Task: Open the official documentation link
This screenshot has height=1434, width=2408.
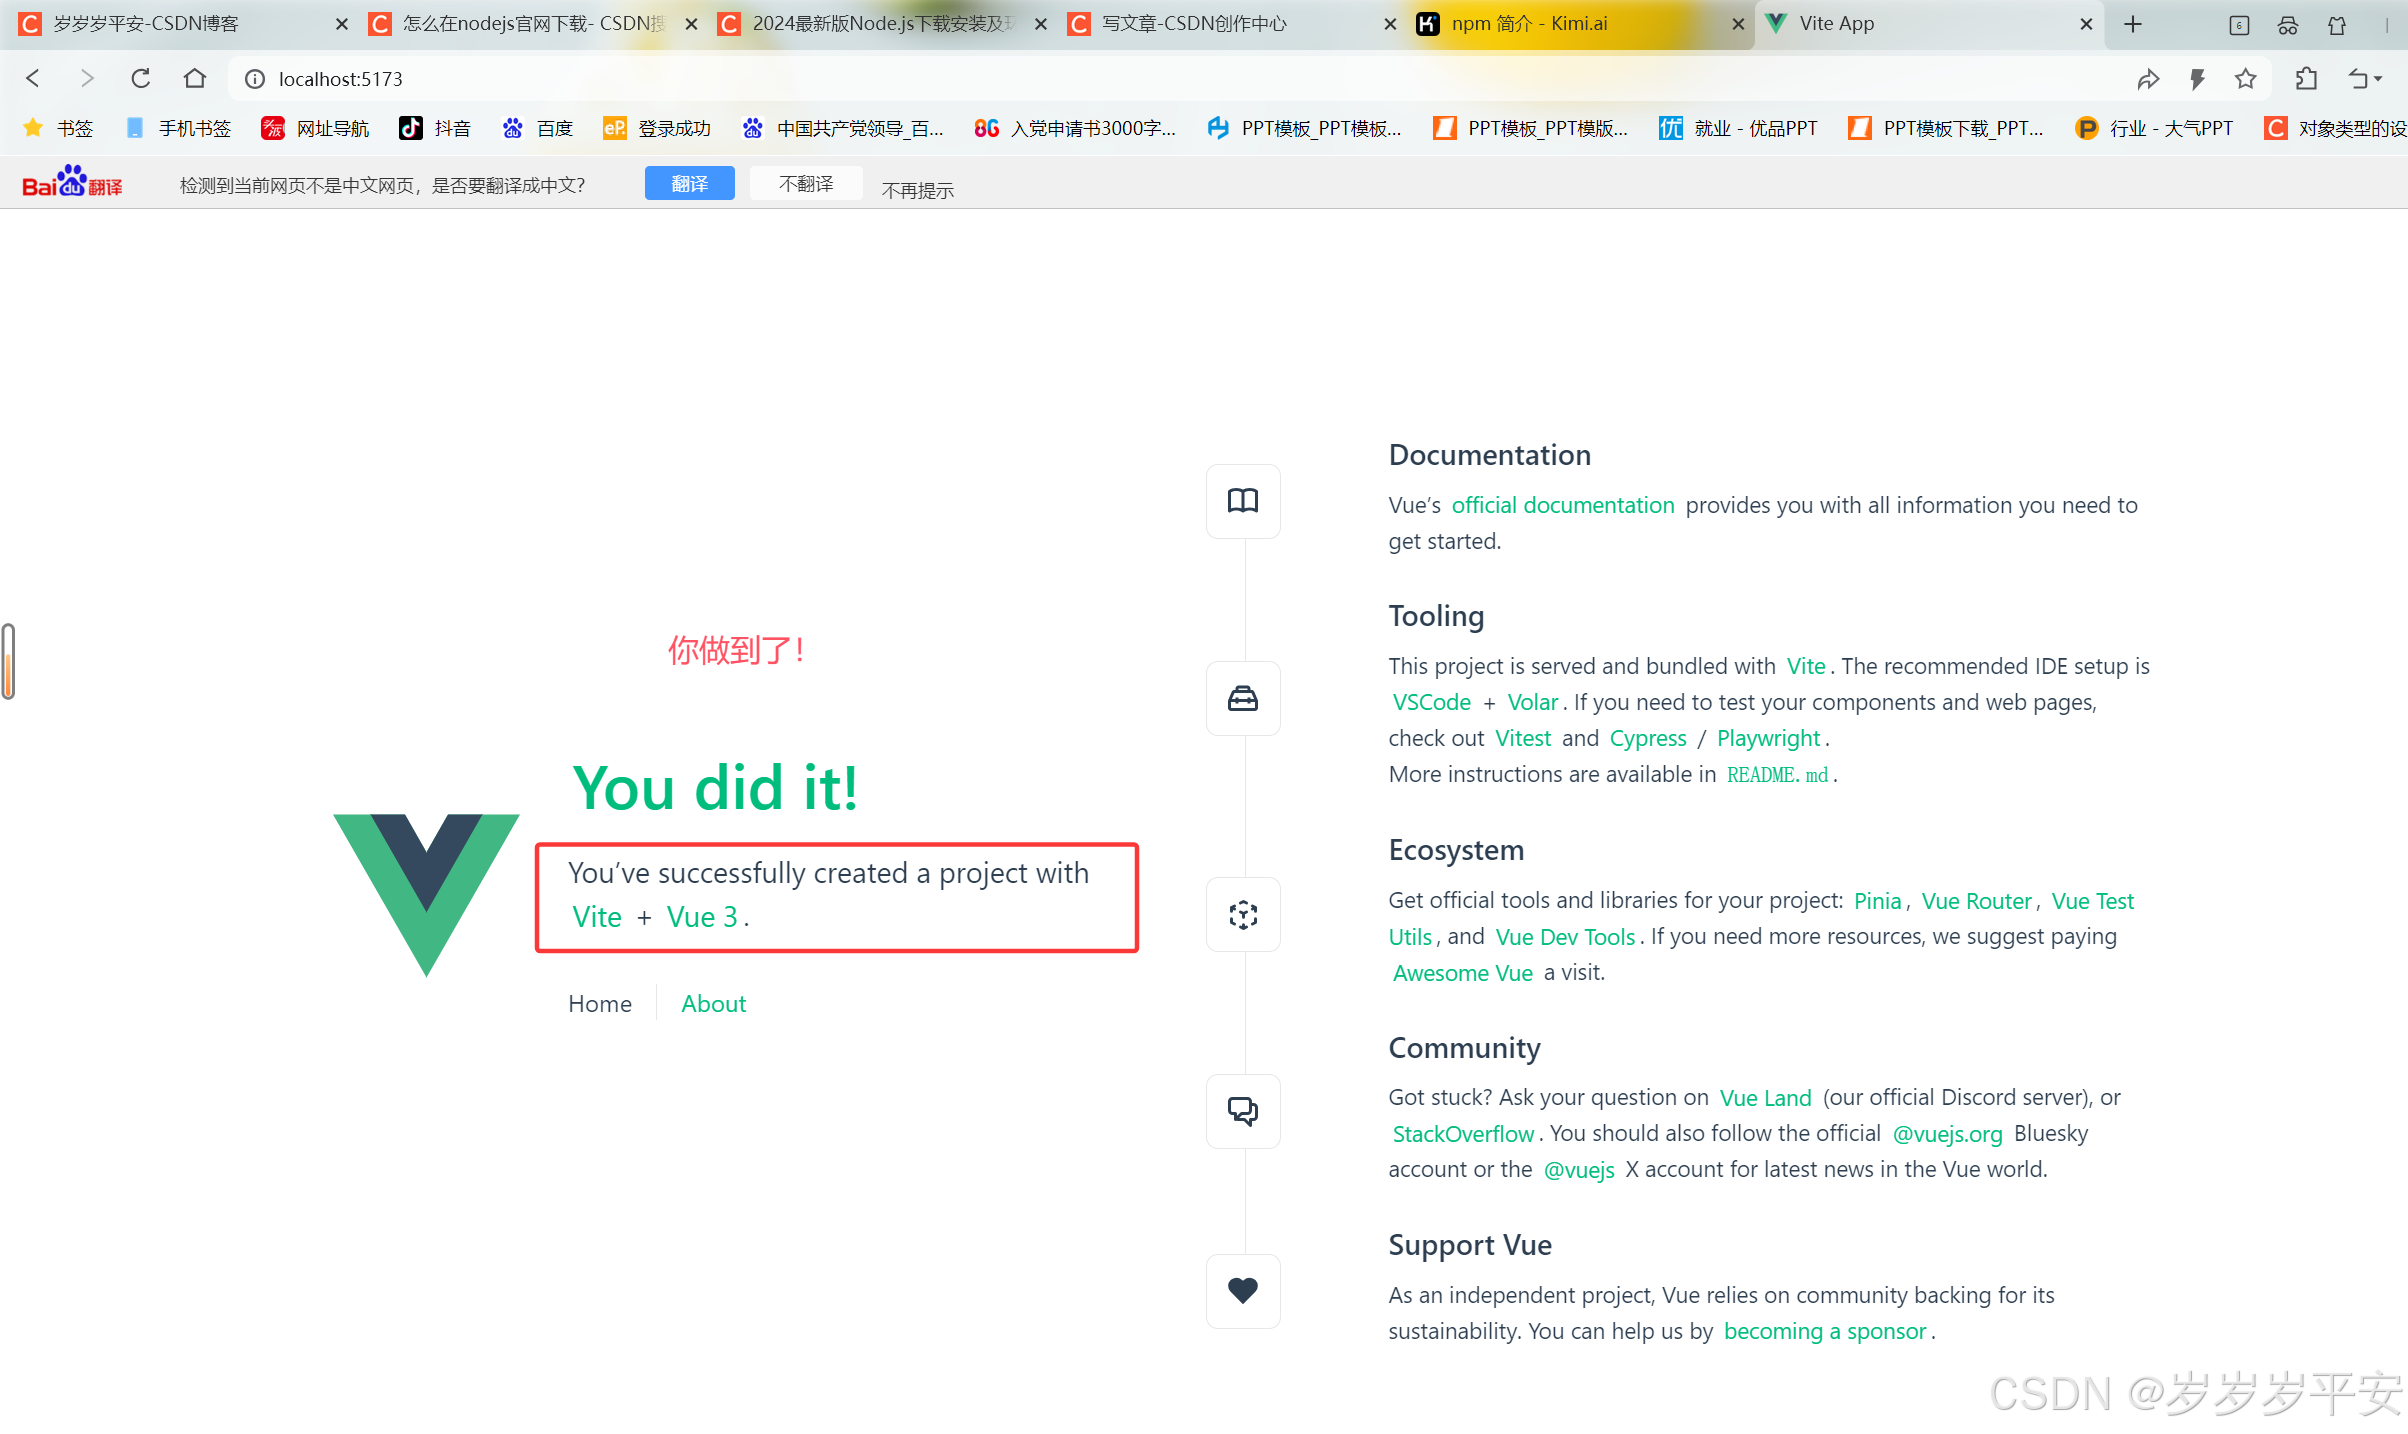Action: [x=1562, y=506]
